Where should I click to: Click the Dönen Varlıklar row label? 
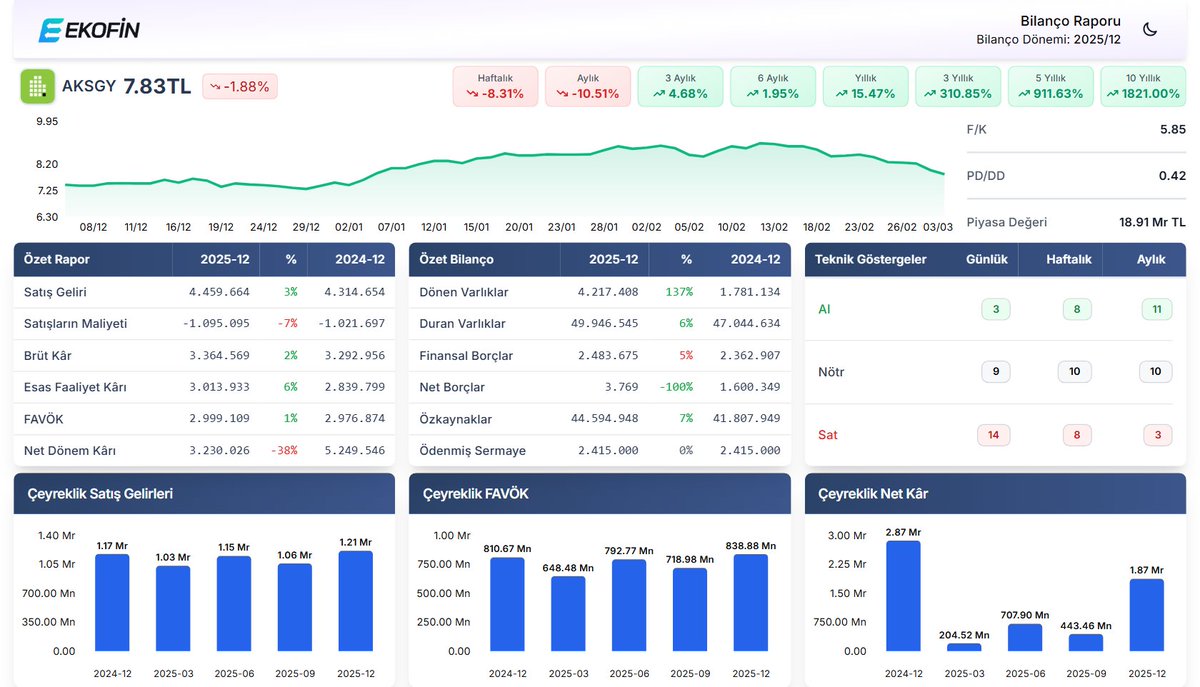point(464,292)
